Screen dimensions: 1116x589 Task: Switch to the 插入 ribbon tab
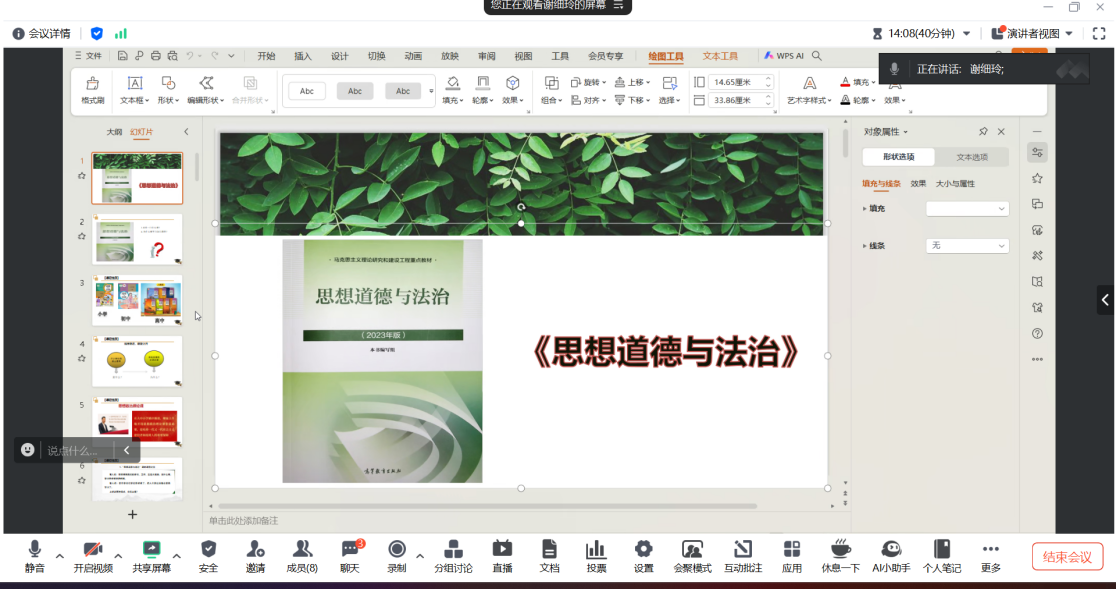(302, 56)
